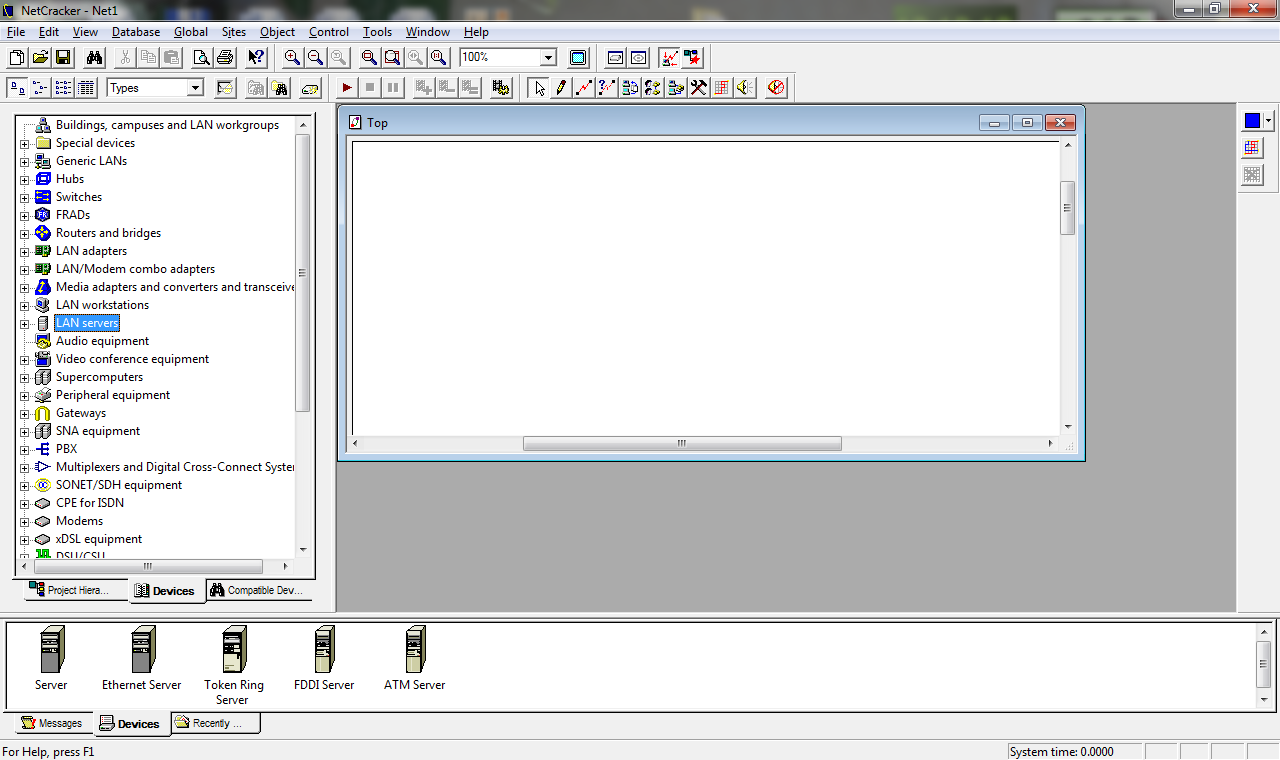The width and height of the screenshot is (1280, 760).
Task: Click the blue color swatch
Action: [x=1252, y=121]
